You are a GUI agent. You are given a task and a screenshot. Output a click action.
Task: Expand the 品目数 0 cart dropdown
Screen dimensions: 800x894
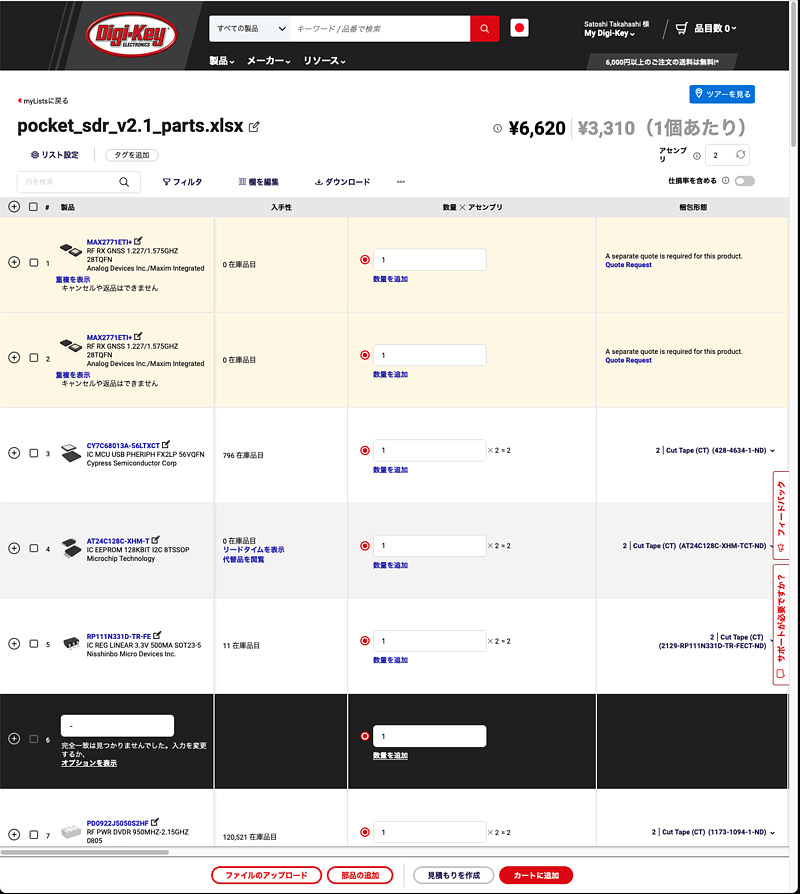715,28
